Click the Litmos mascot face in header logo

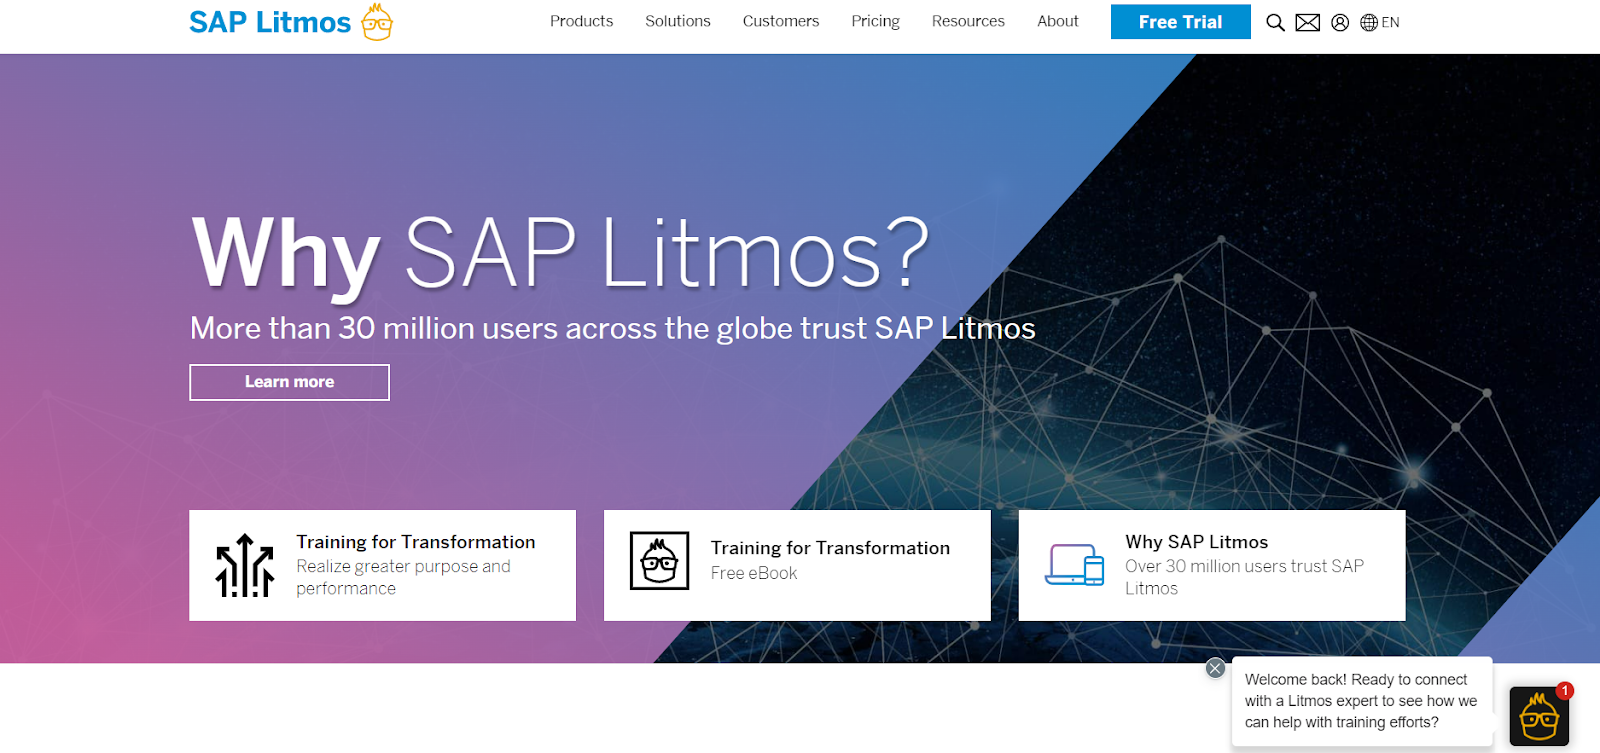coord(377,22)
